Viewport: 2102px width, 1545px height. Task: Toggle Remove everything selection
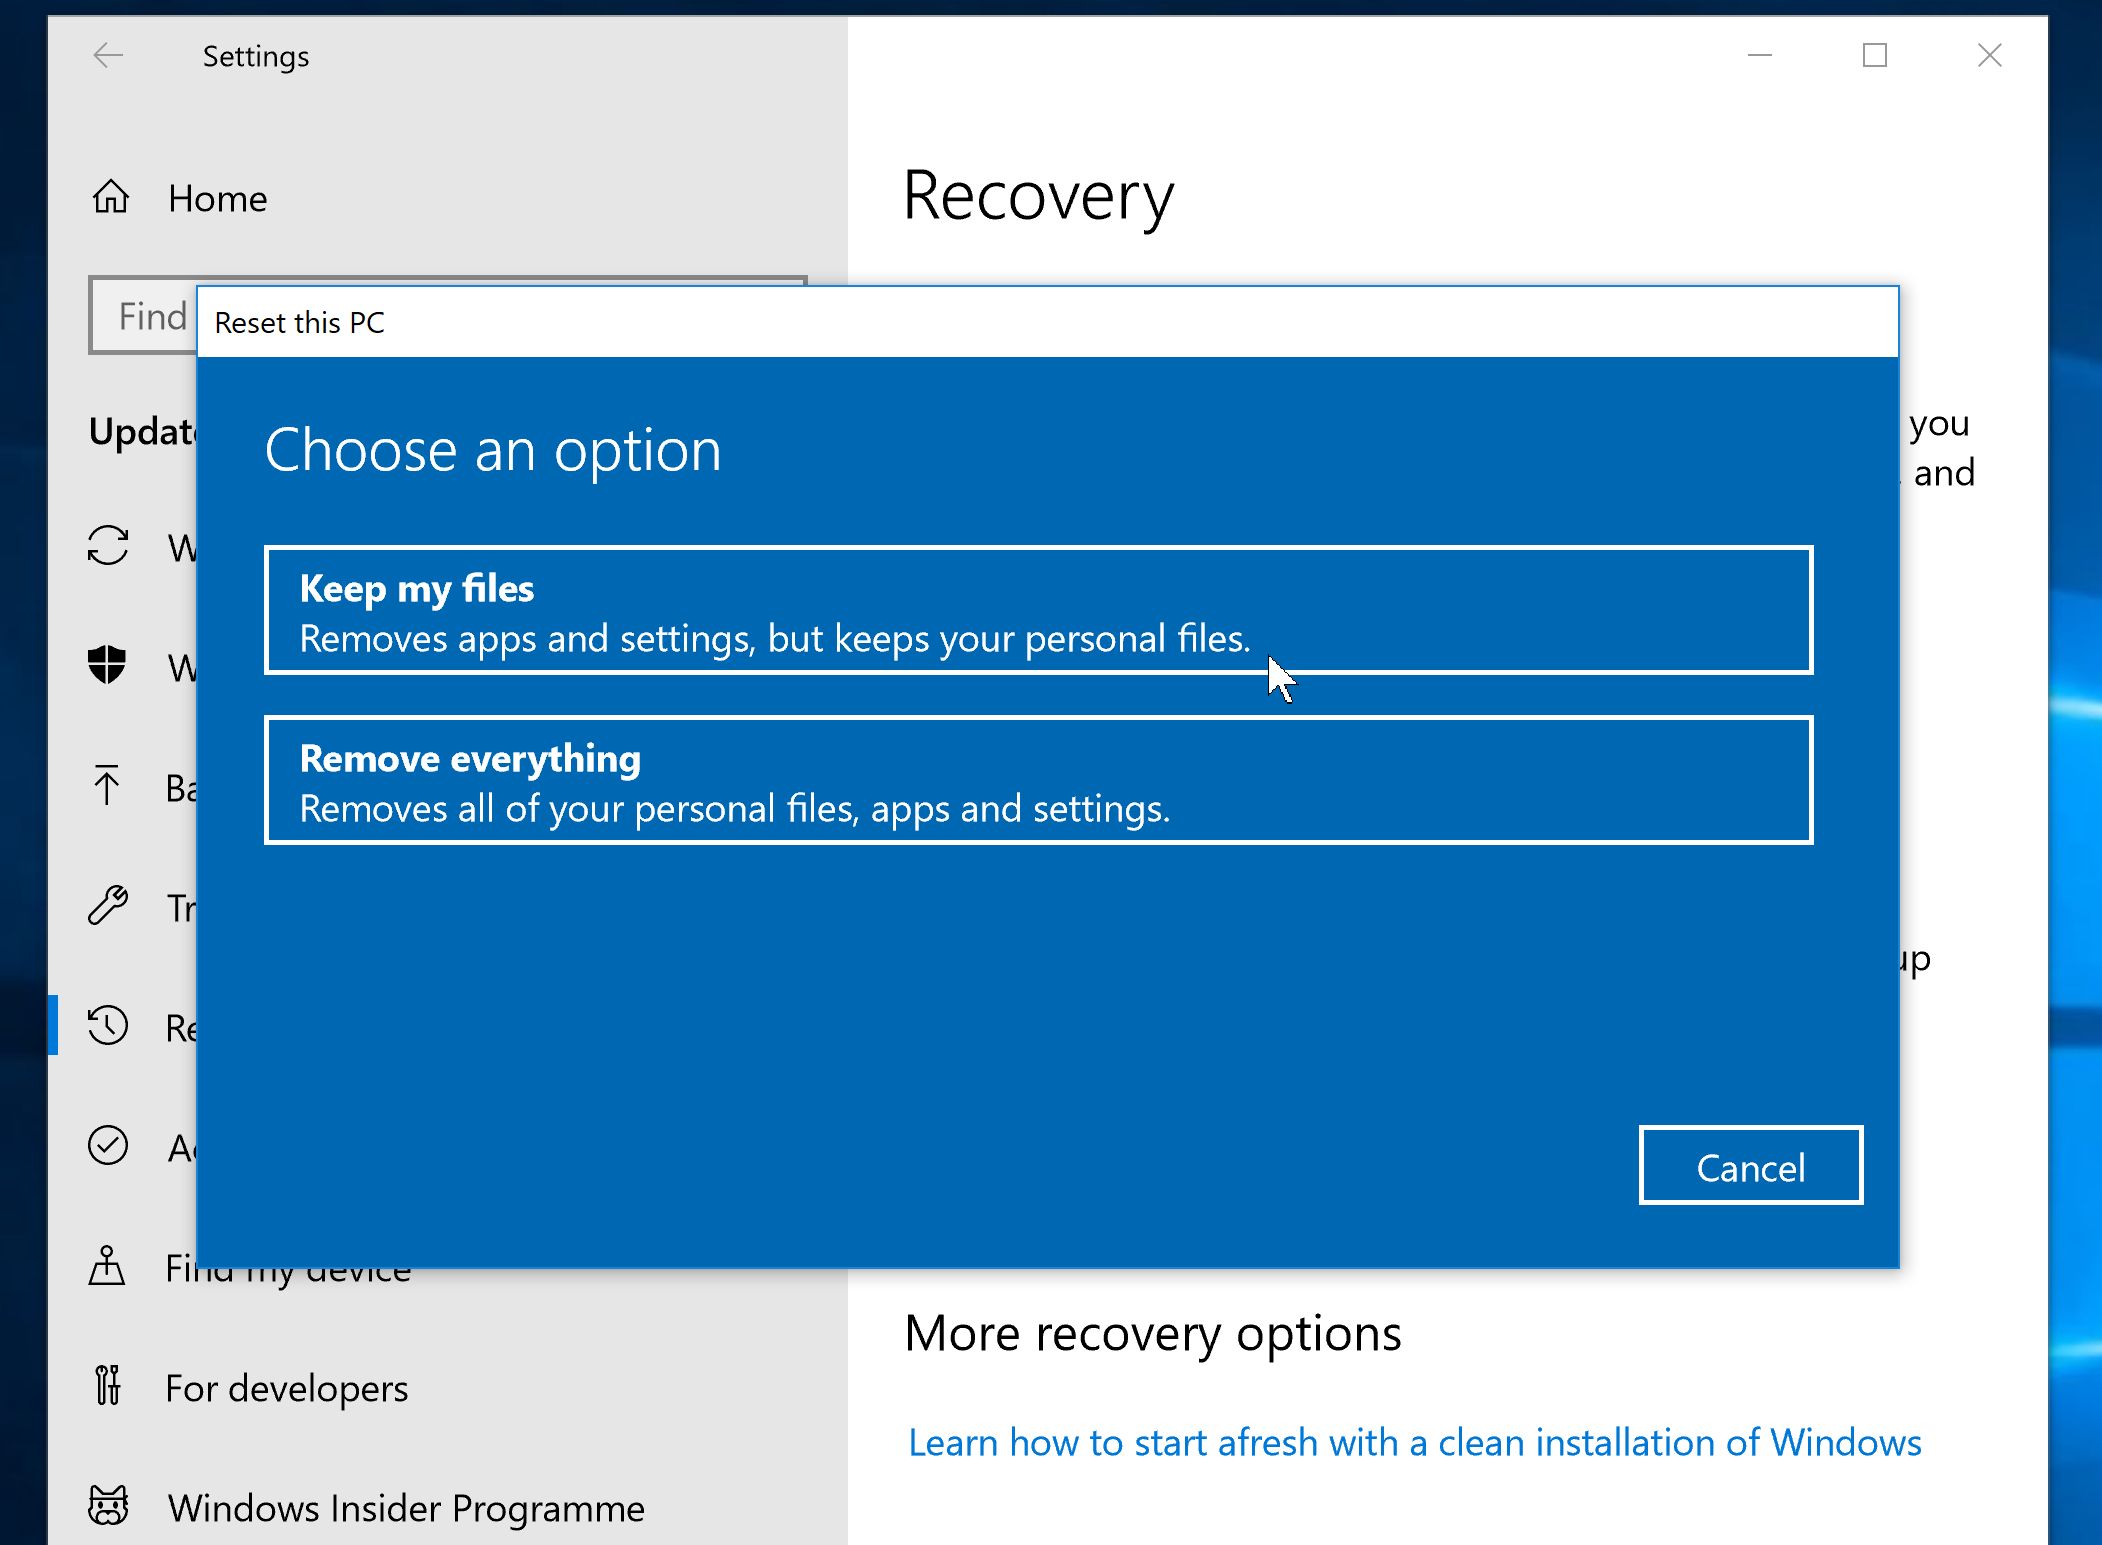point(1046,778)
